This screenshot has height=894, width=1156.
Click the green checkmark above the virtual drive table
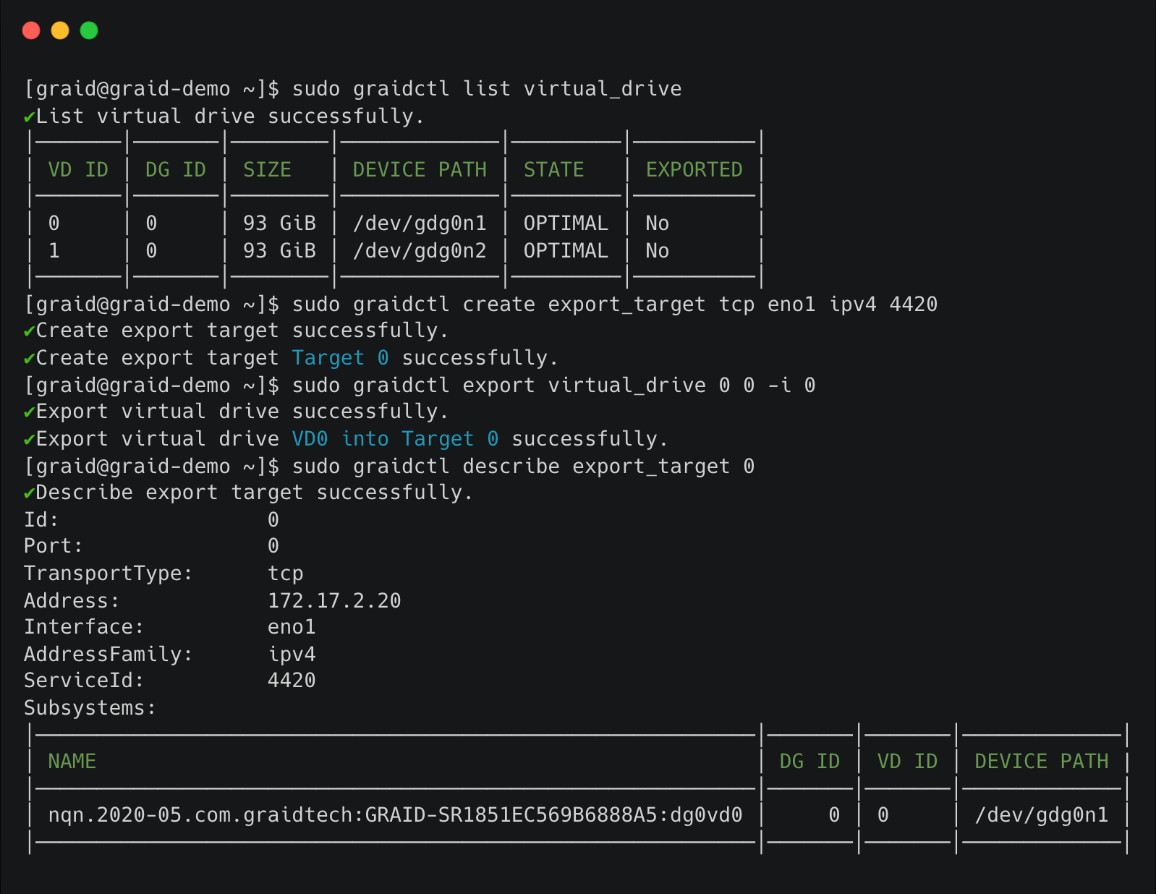click(x=28, y=116)
